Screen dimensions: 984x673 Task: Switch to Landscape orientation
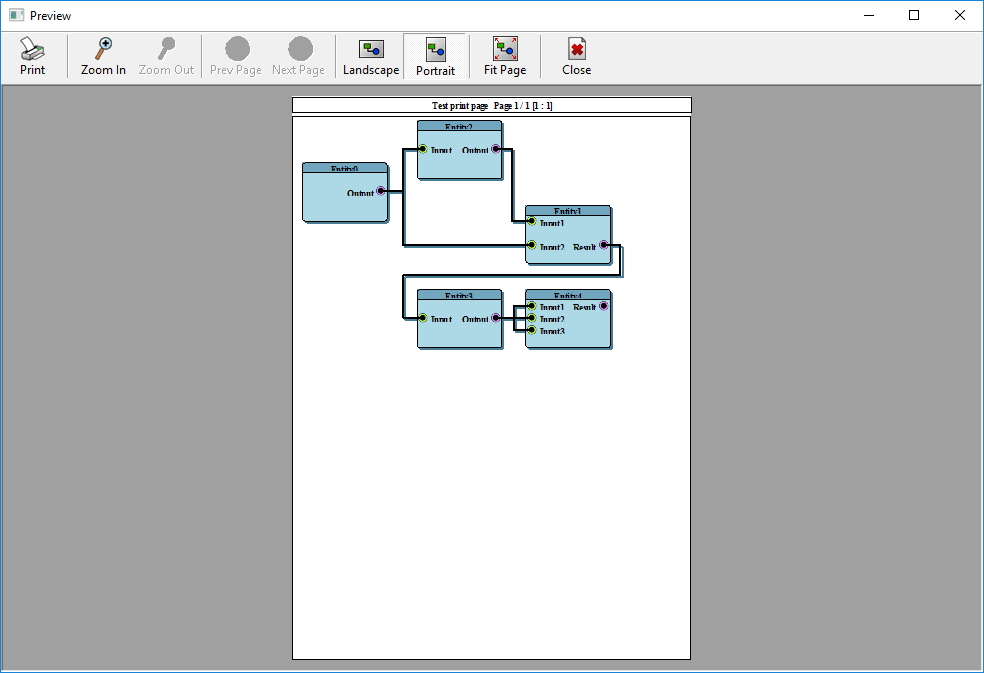tap(371, 55)
